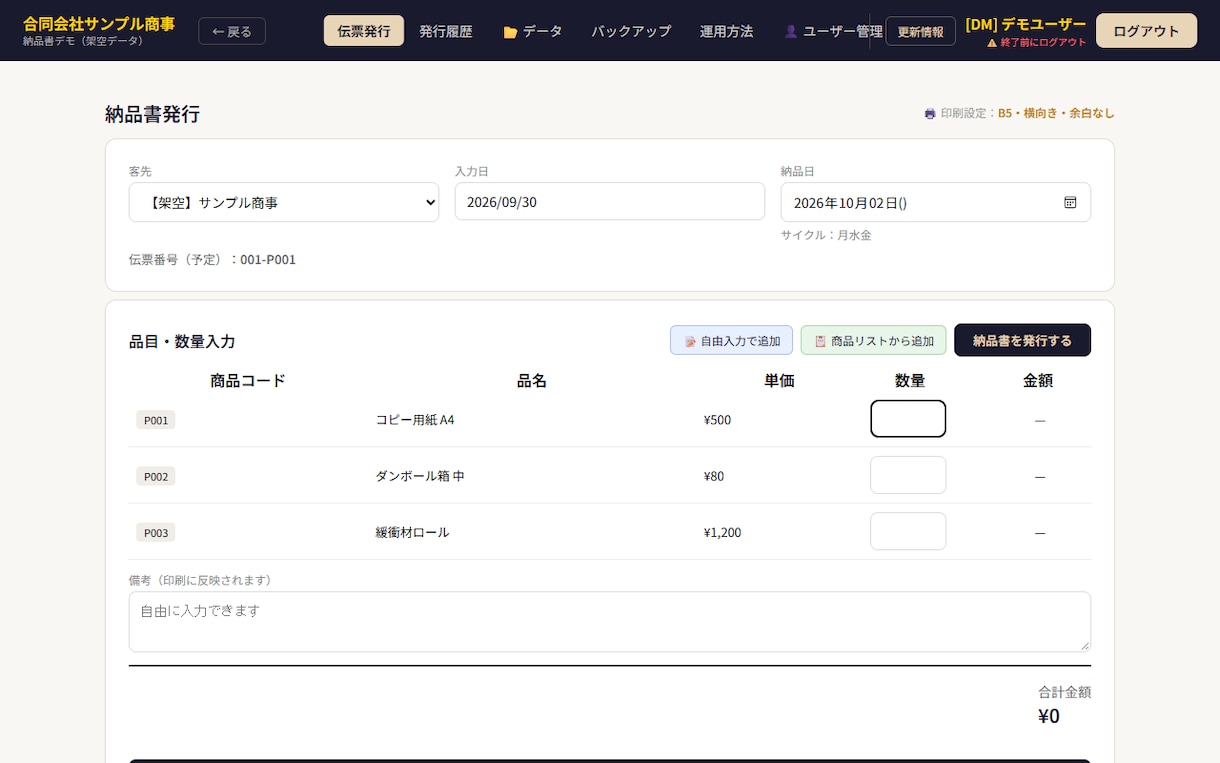Click the P003 product code badge

click(x=156, y=532)
